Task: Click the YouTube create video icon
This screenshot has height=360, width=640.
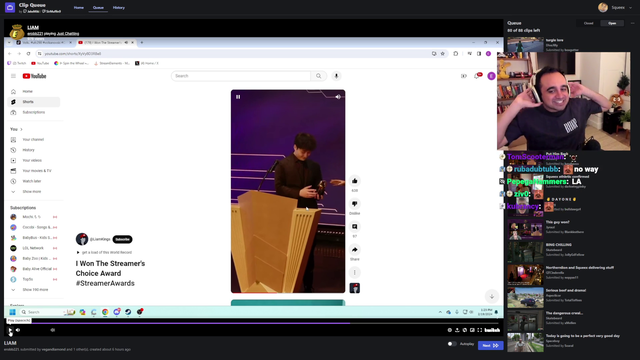Action: click(464, 76)
